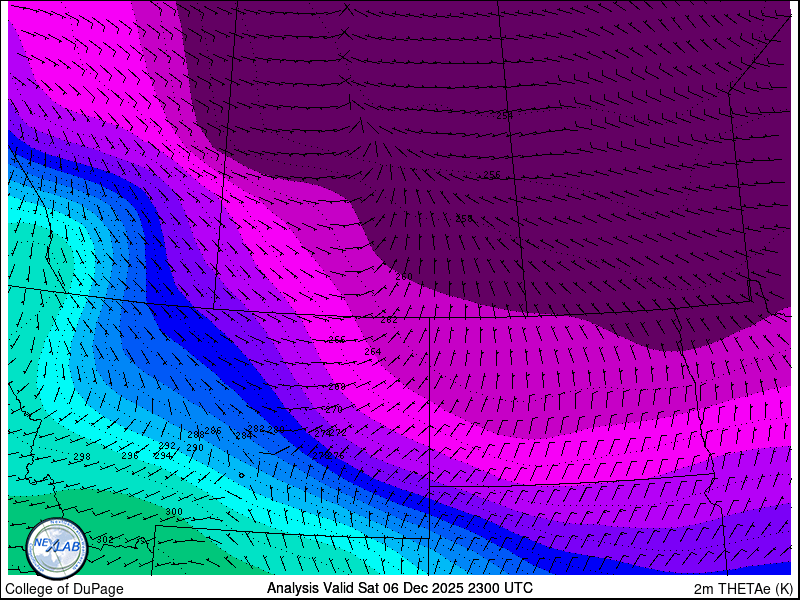Click the 262 contour label
The width and height of the screenshot is (800, 600).
pos(389,320)
